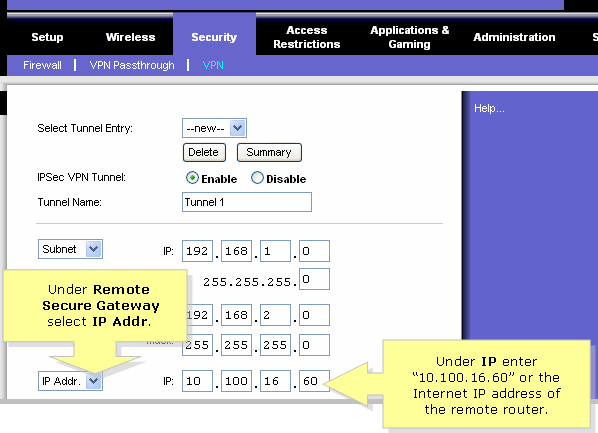Click local IP second octet field 168
Viewport: 598px width, 433px height.
tap(236, 251)
